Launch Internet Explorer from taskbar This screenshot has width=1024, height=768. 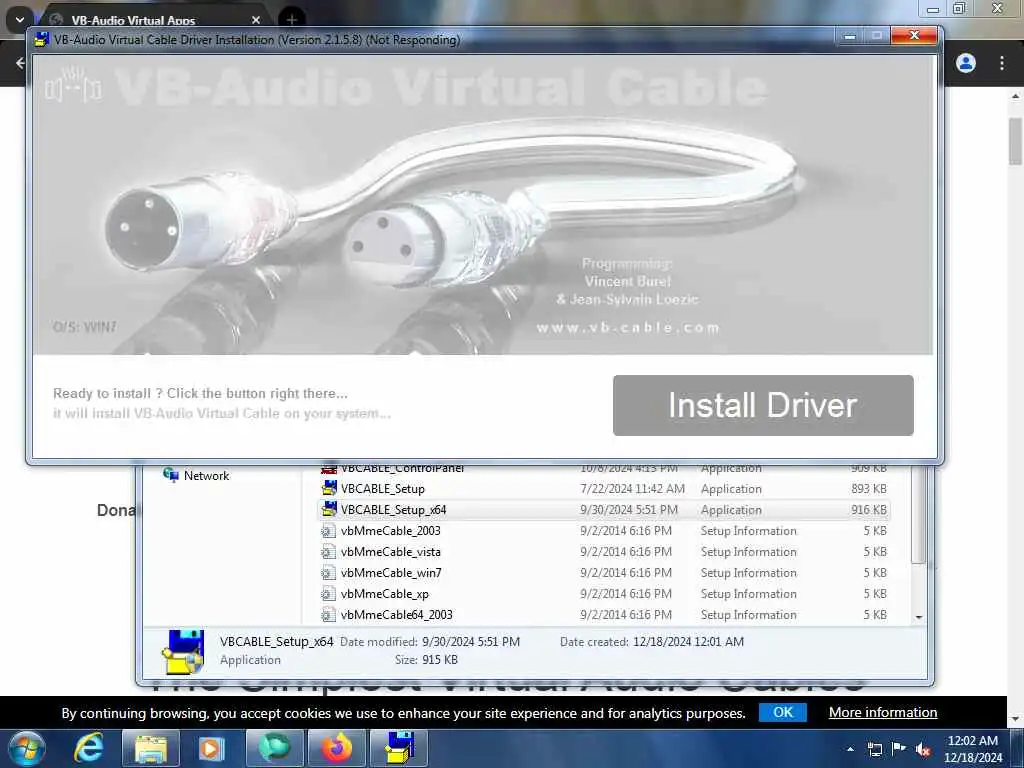click(x=89, y=748)
